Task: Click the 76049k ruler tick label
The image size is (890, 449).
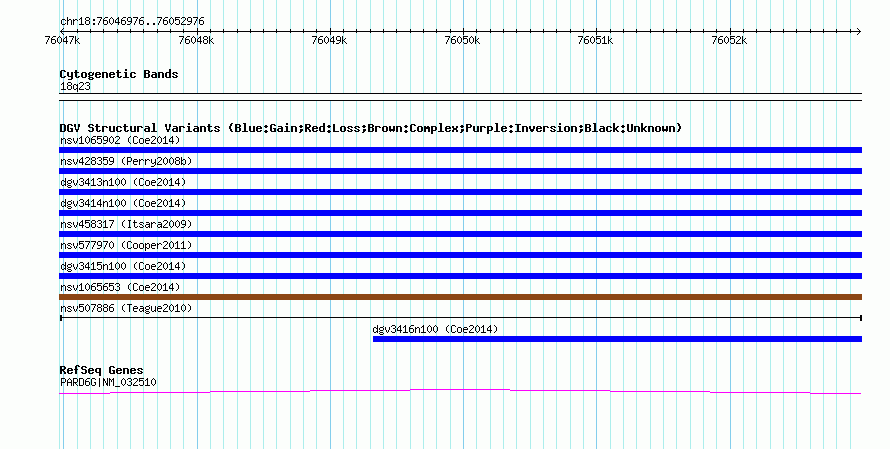Action: tap(329, 40)
